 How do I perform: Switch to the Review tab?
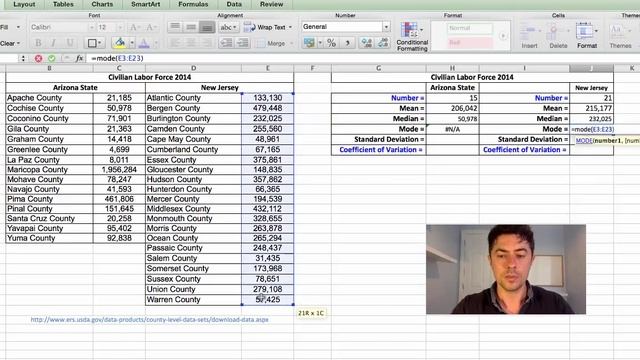coord(271,4)
